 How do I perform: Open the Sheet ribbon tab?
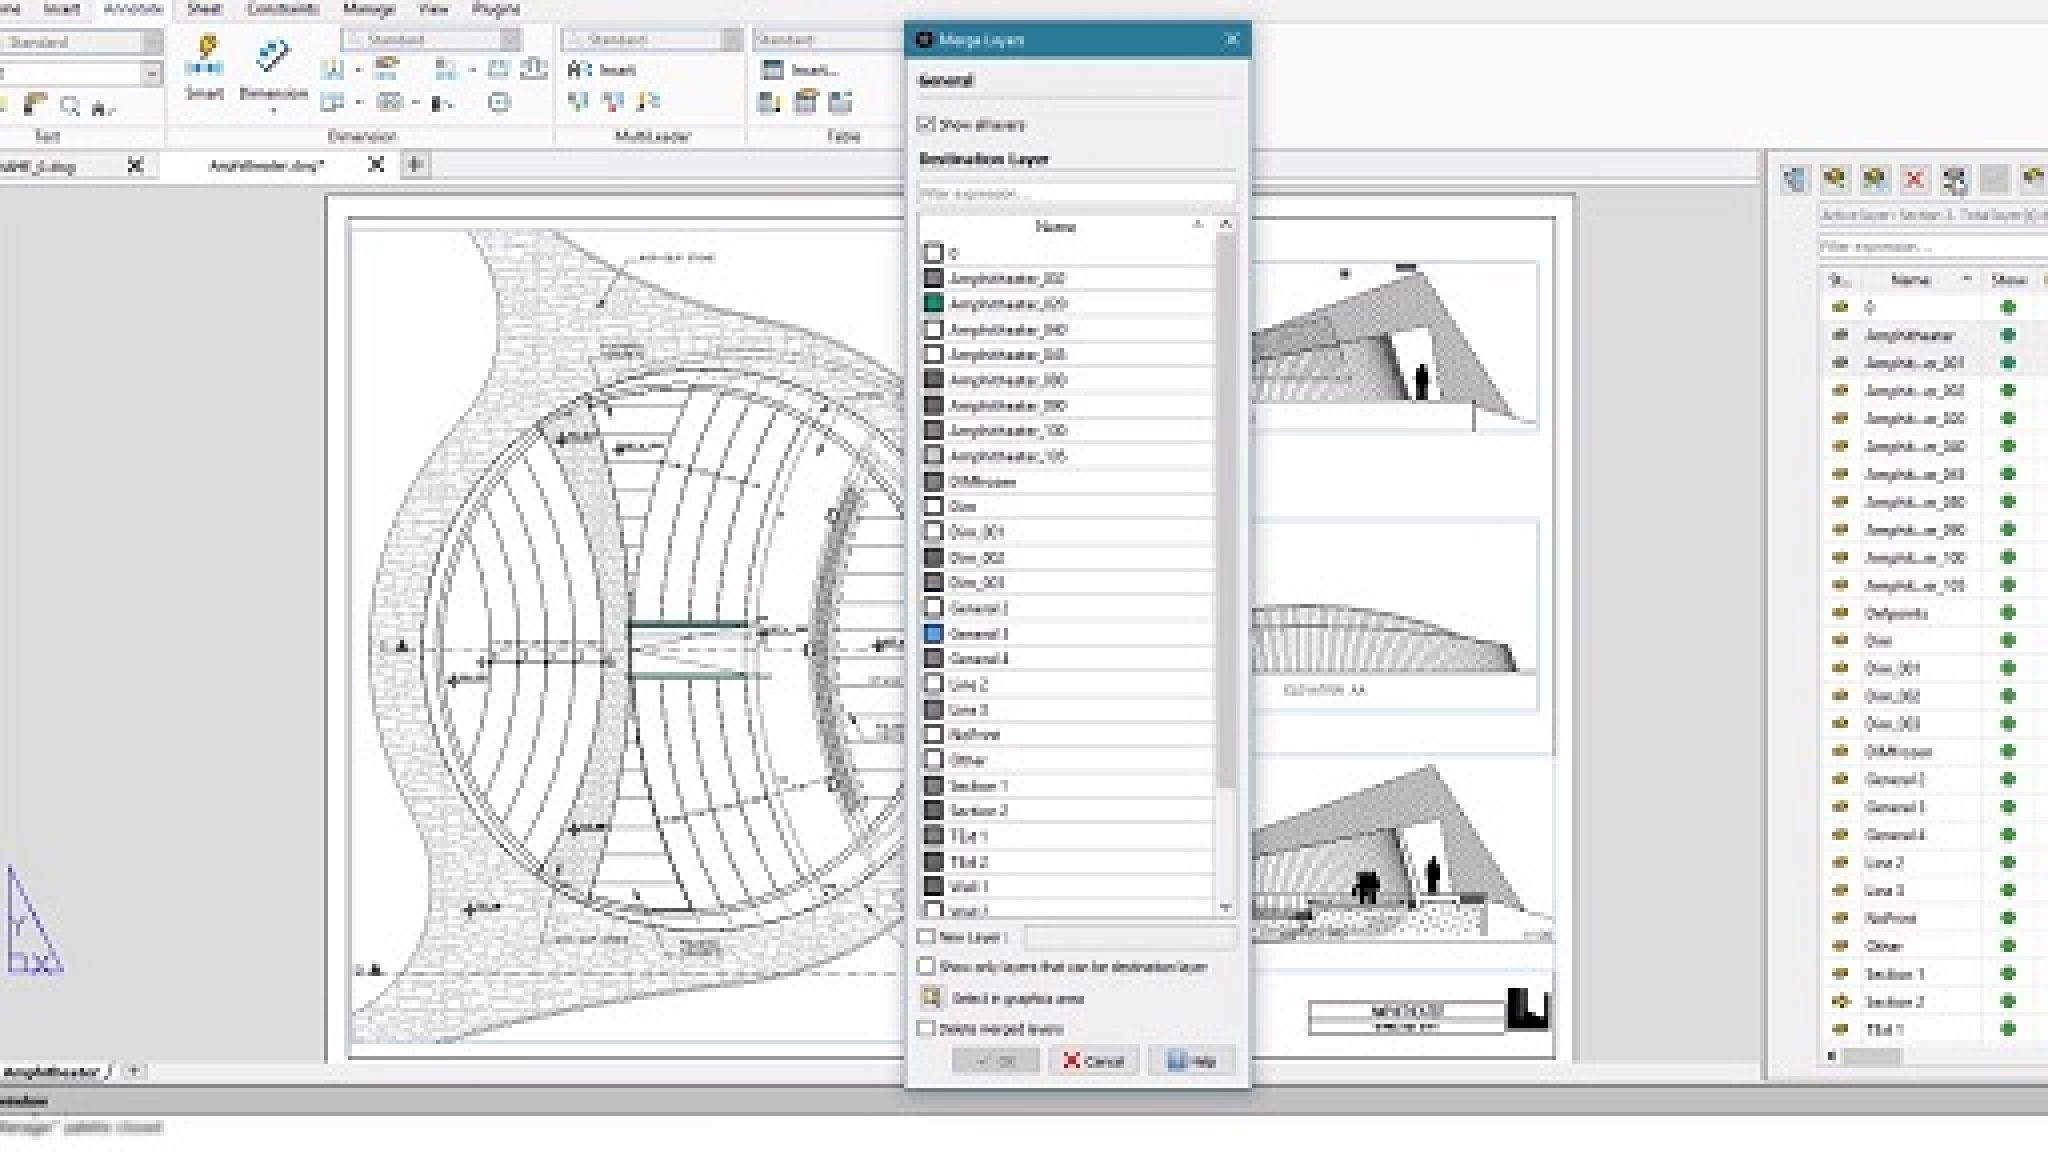[x=204, y=9]
